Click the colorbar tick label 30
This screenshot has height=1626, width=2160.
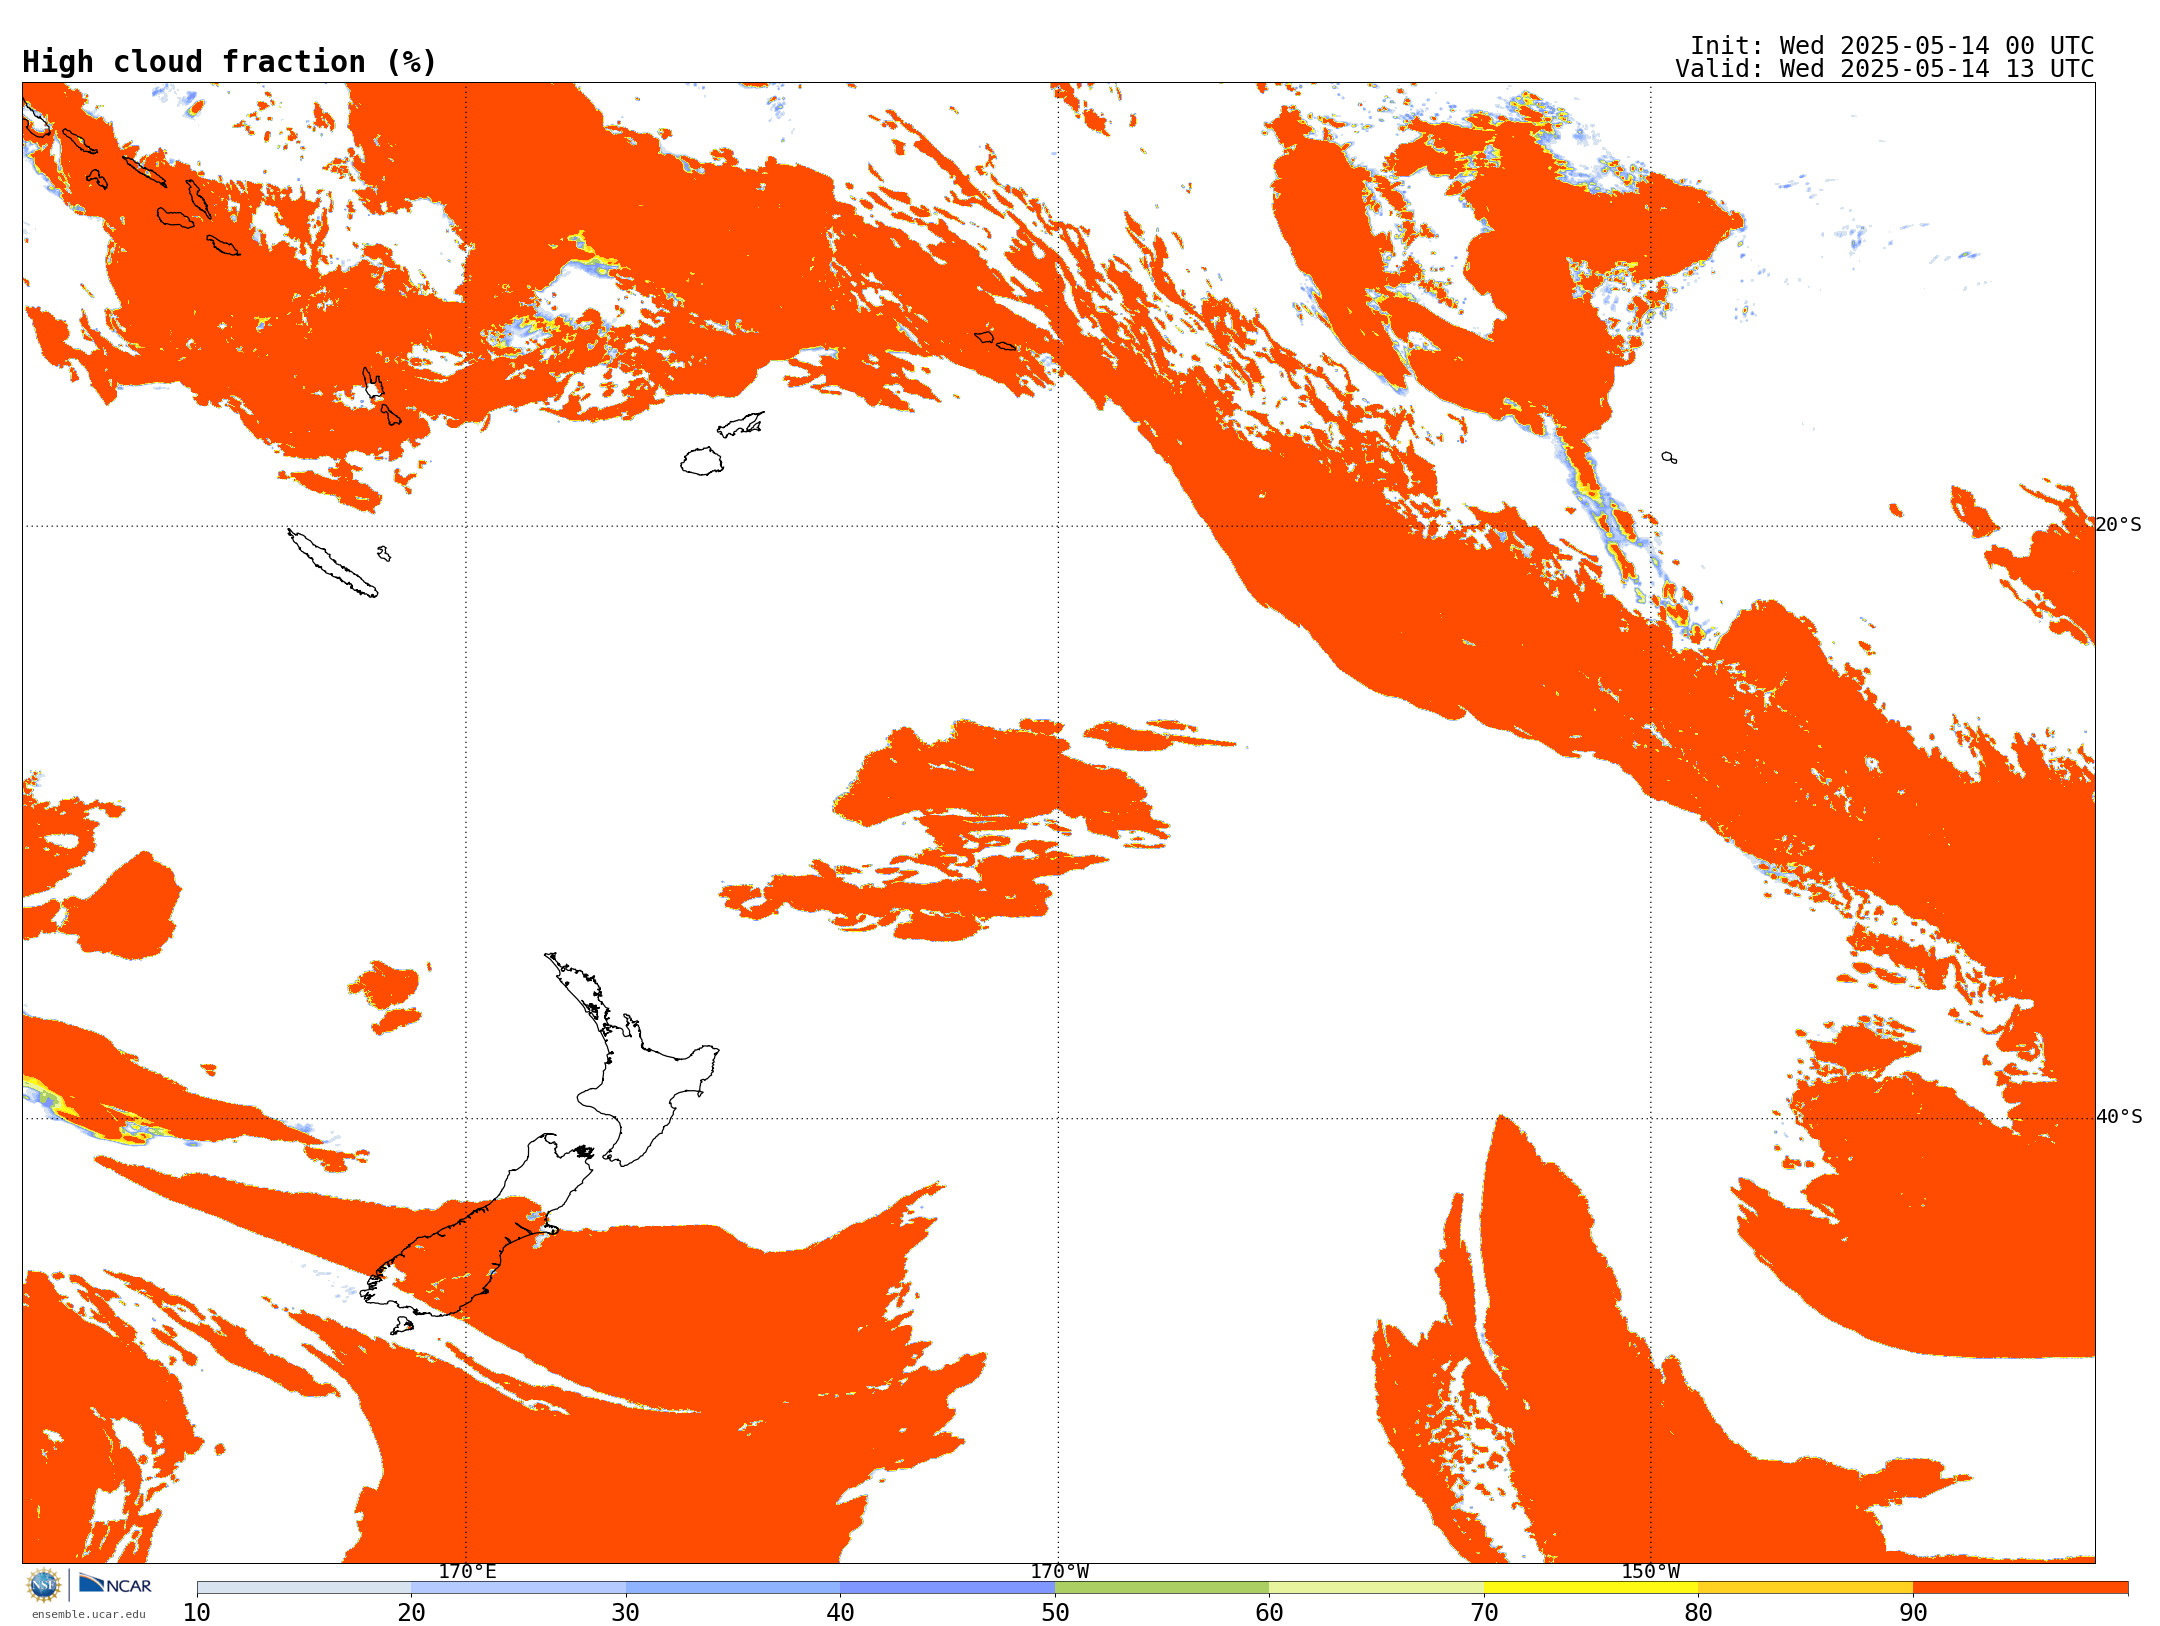coord(626,1612)
